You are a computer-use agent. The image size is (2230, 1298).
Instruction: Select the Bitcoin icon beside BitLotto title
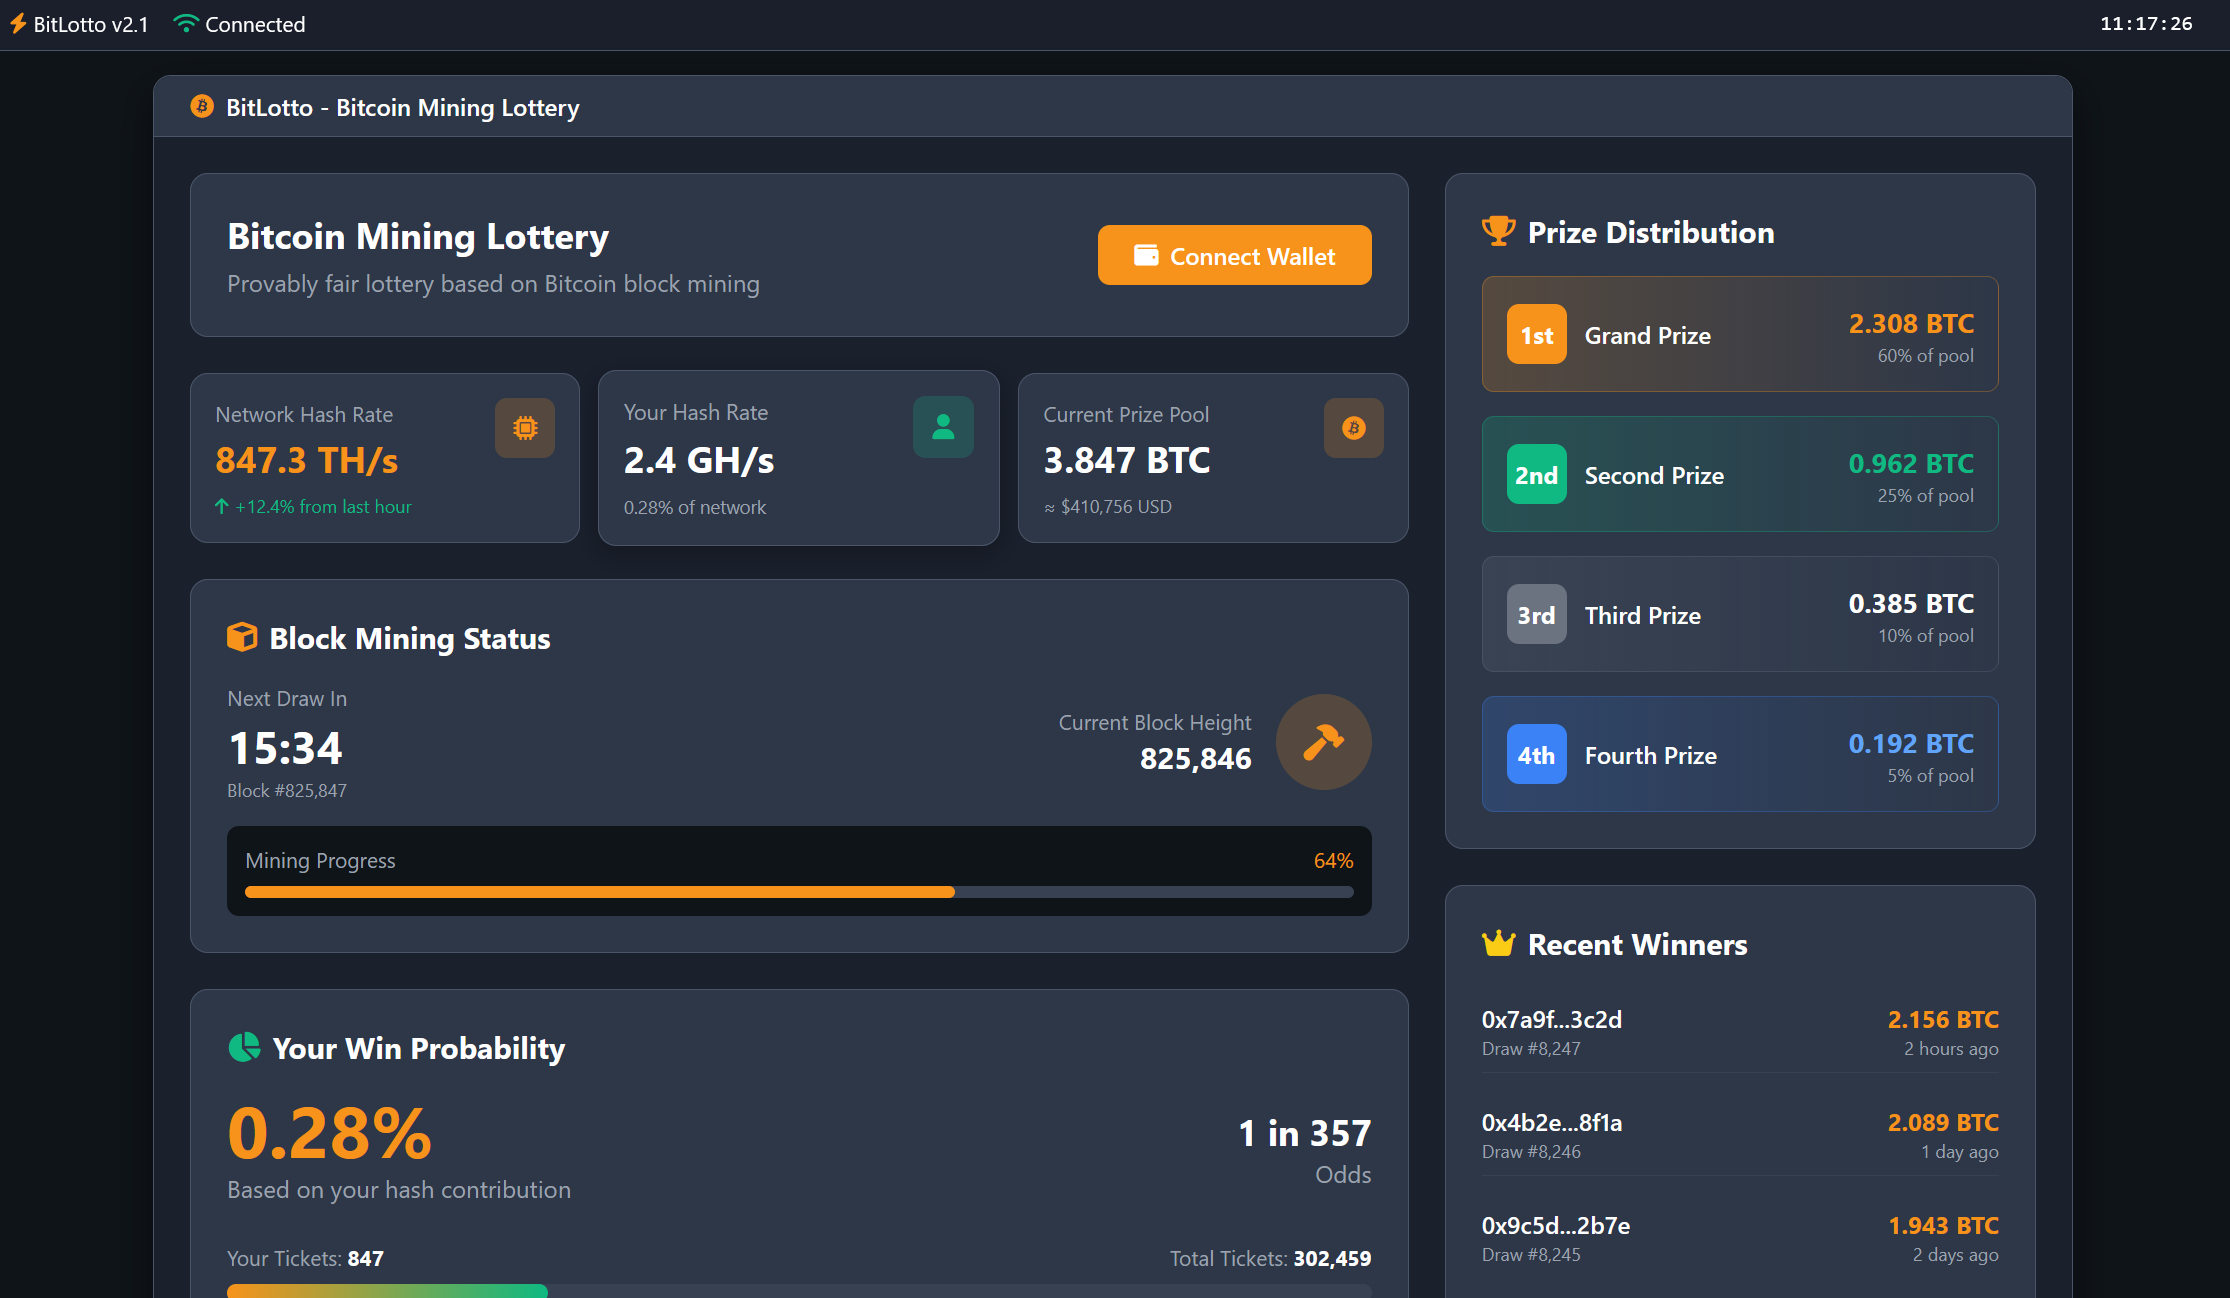(x=203, y=106)
